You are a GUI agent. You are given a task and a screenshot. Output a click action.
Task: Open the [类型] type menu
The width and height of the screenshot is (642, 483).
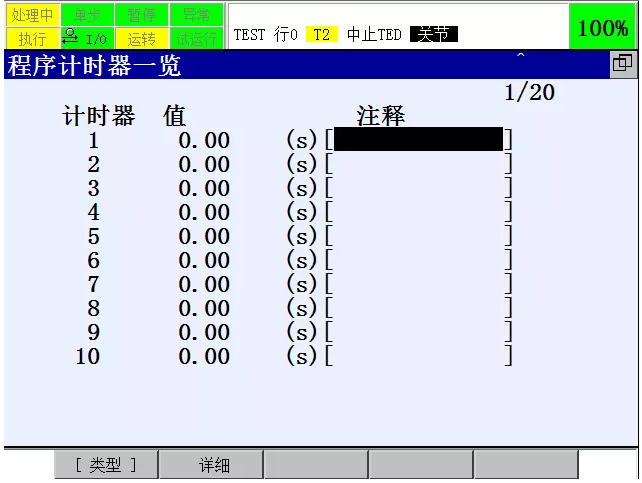point(106,465)
